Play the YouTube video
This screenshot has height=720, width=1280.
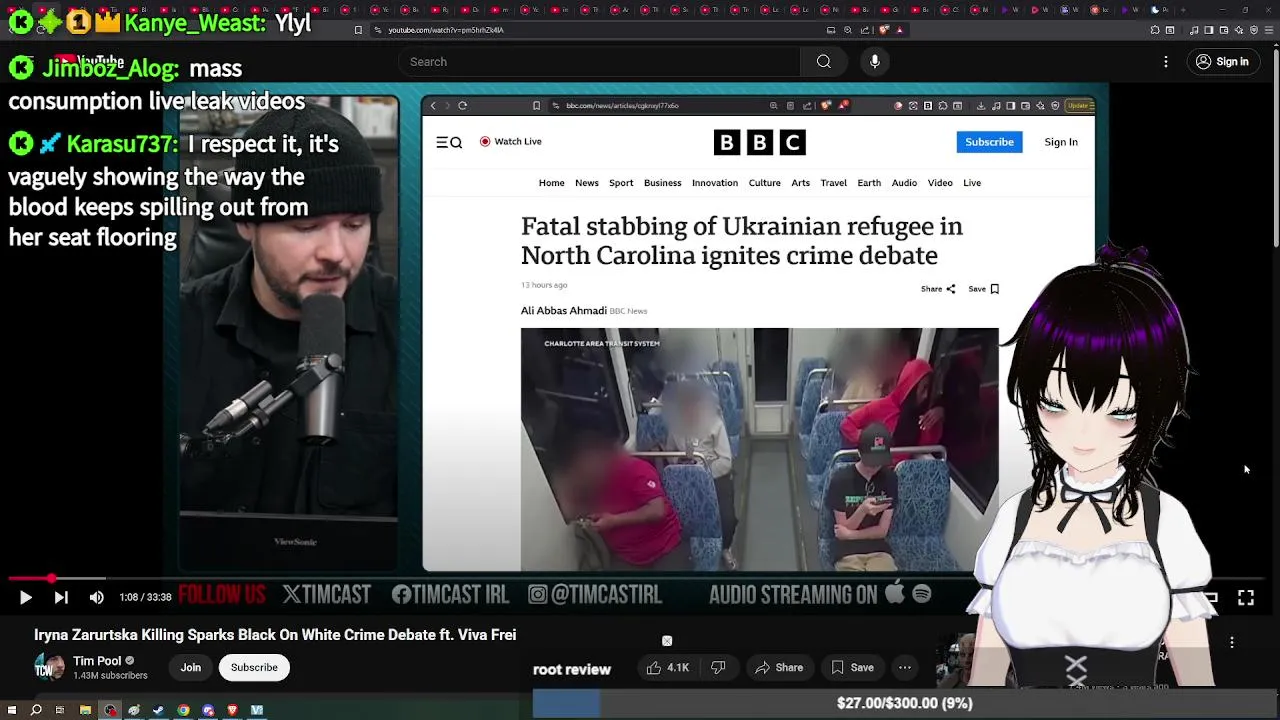coord(25,597)
